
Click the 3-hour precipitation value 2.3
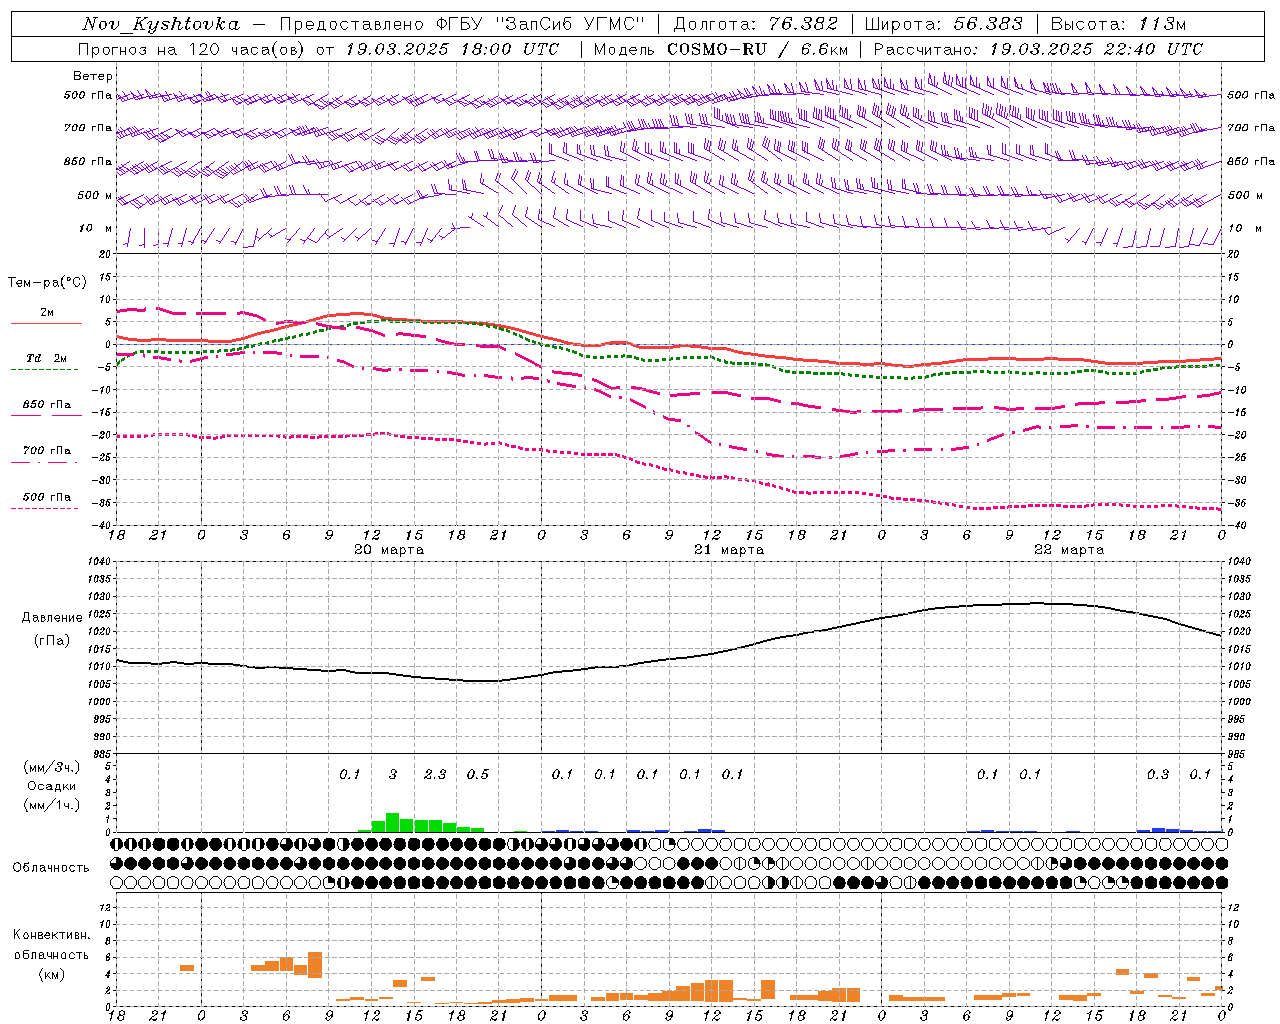pos(435,774)
